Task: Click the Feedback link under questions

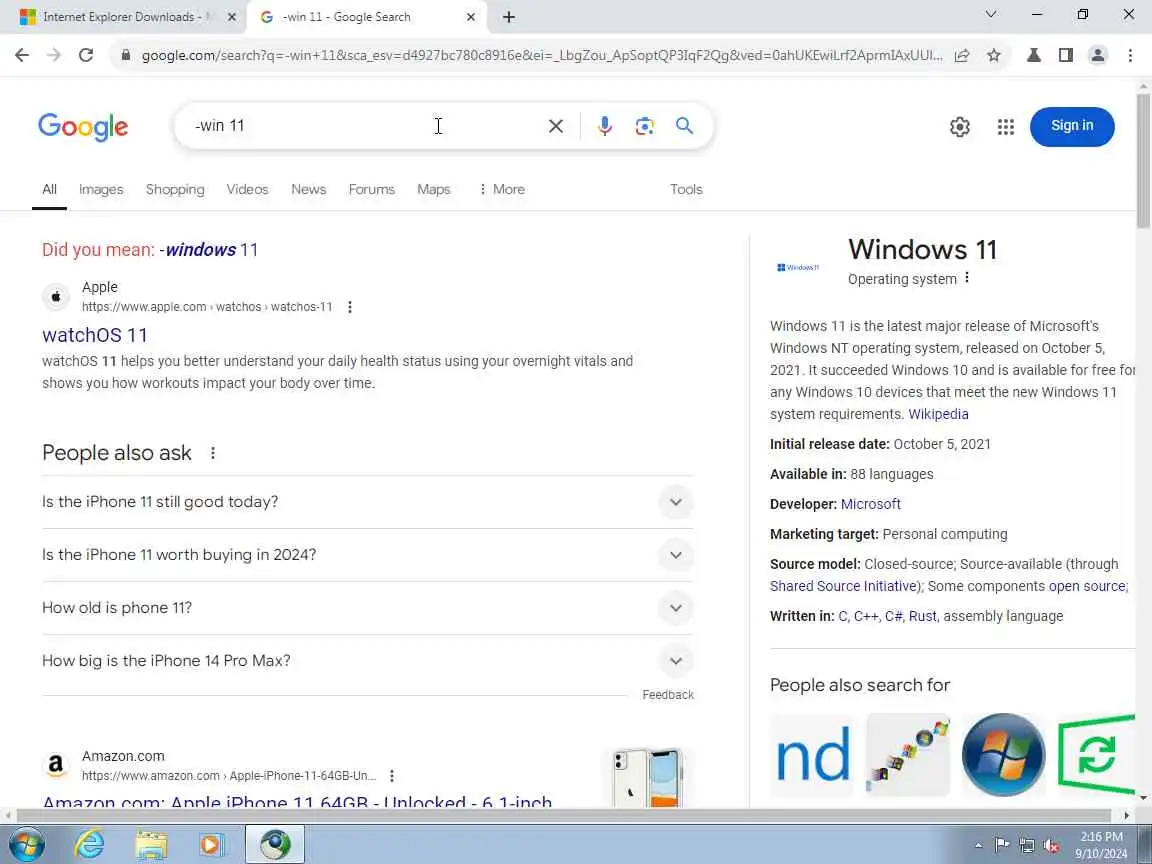Action: (668, 694)
